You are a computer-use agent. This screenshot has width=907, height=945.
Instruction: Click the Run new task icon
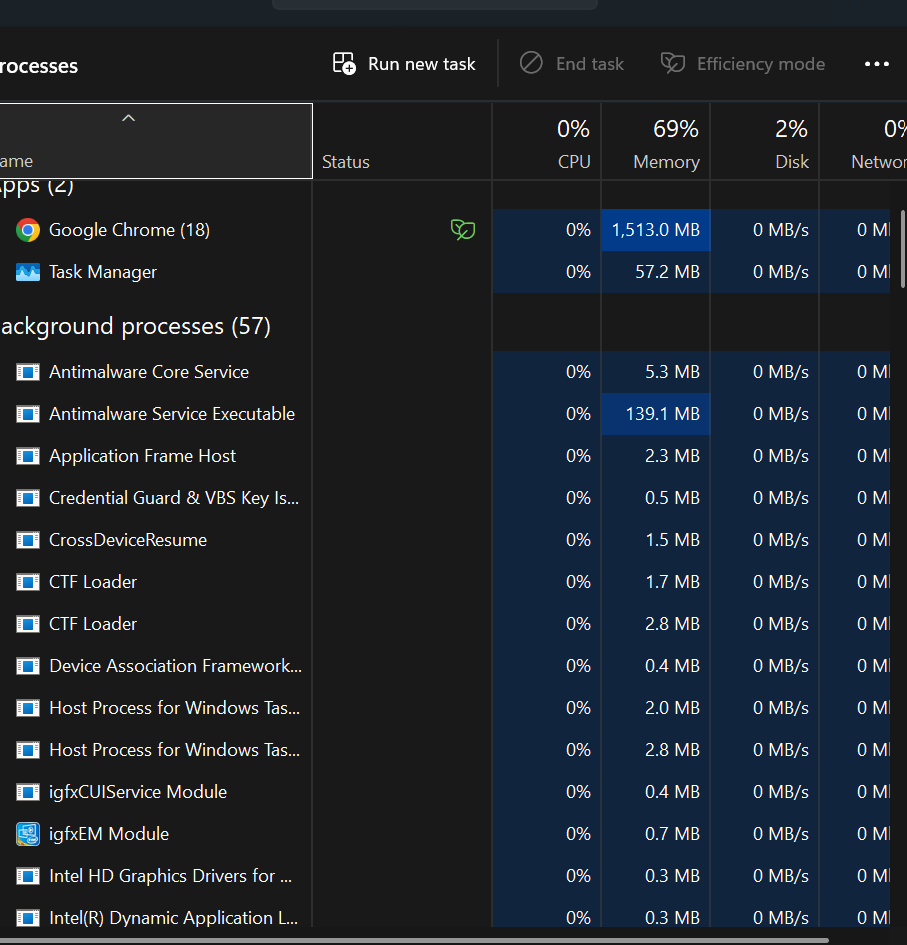344,63
